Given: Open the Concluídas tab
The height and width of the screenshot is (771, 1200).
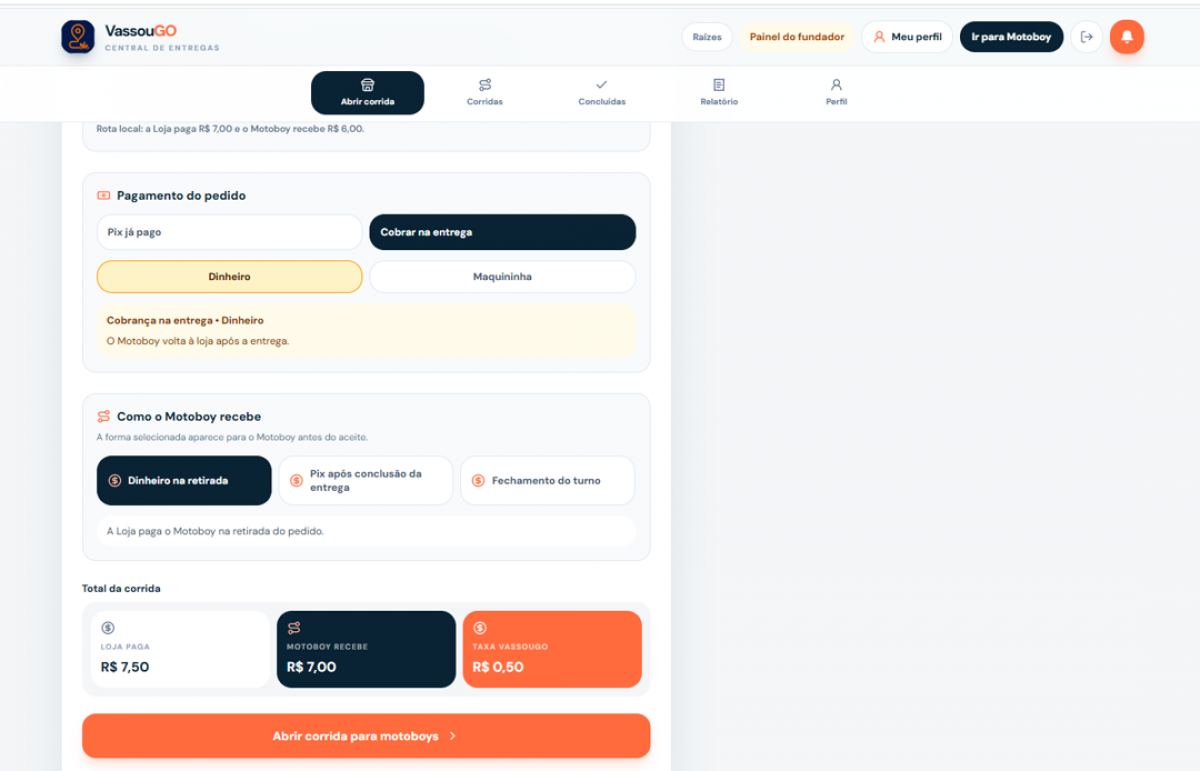Looking at the screenshot, I should (x=601, y=93).
